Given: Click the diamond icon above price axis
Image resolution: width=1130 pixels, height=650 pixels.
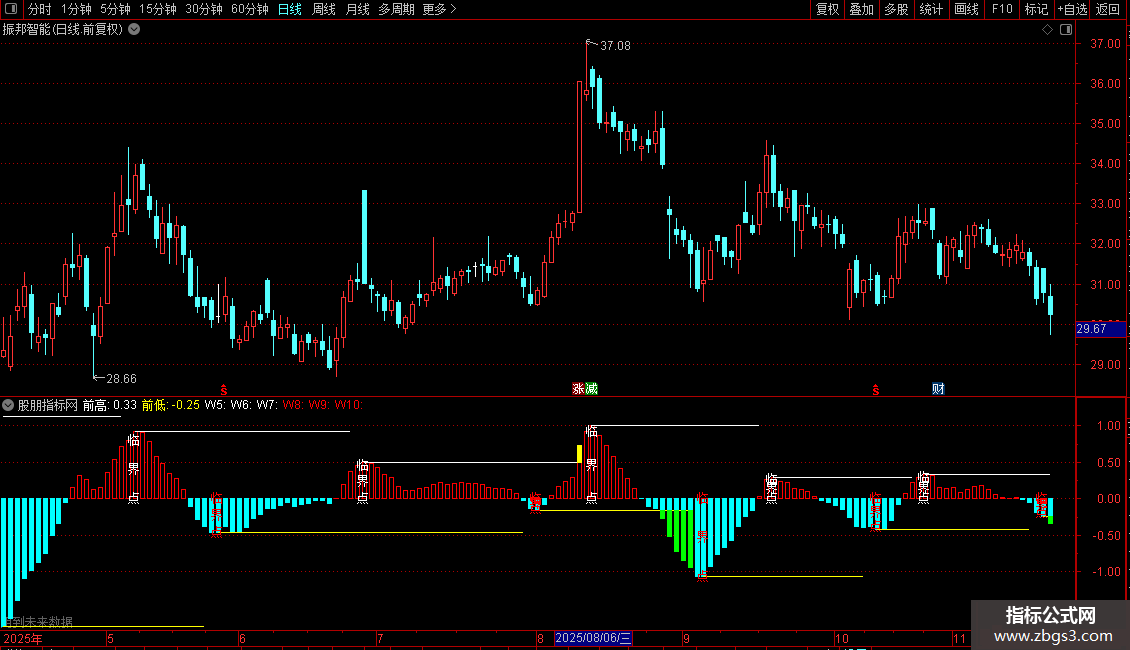Looking at the screenshot, I should pyautogui.click(x=1048, y=30).
